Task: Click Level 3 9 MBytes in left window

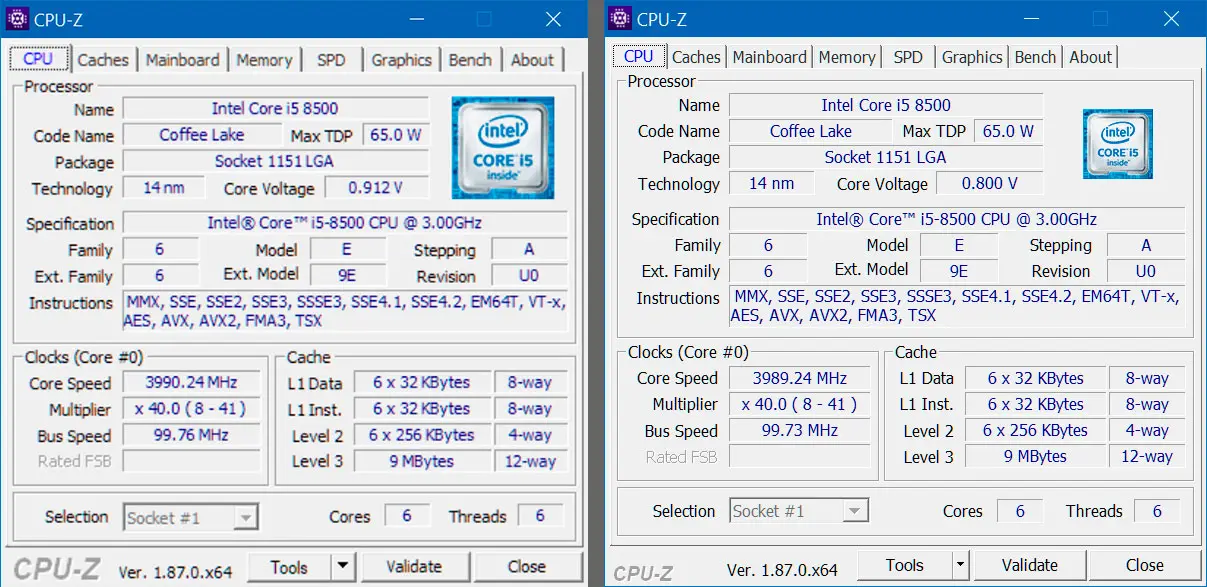Action: 421,462
